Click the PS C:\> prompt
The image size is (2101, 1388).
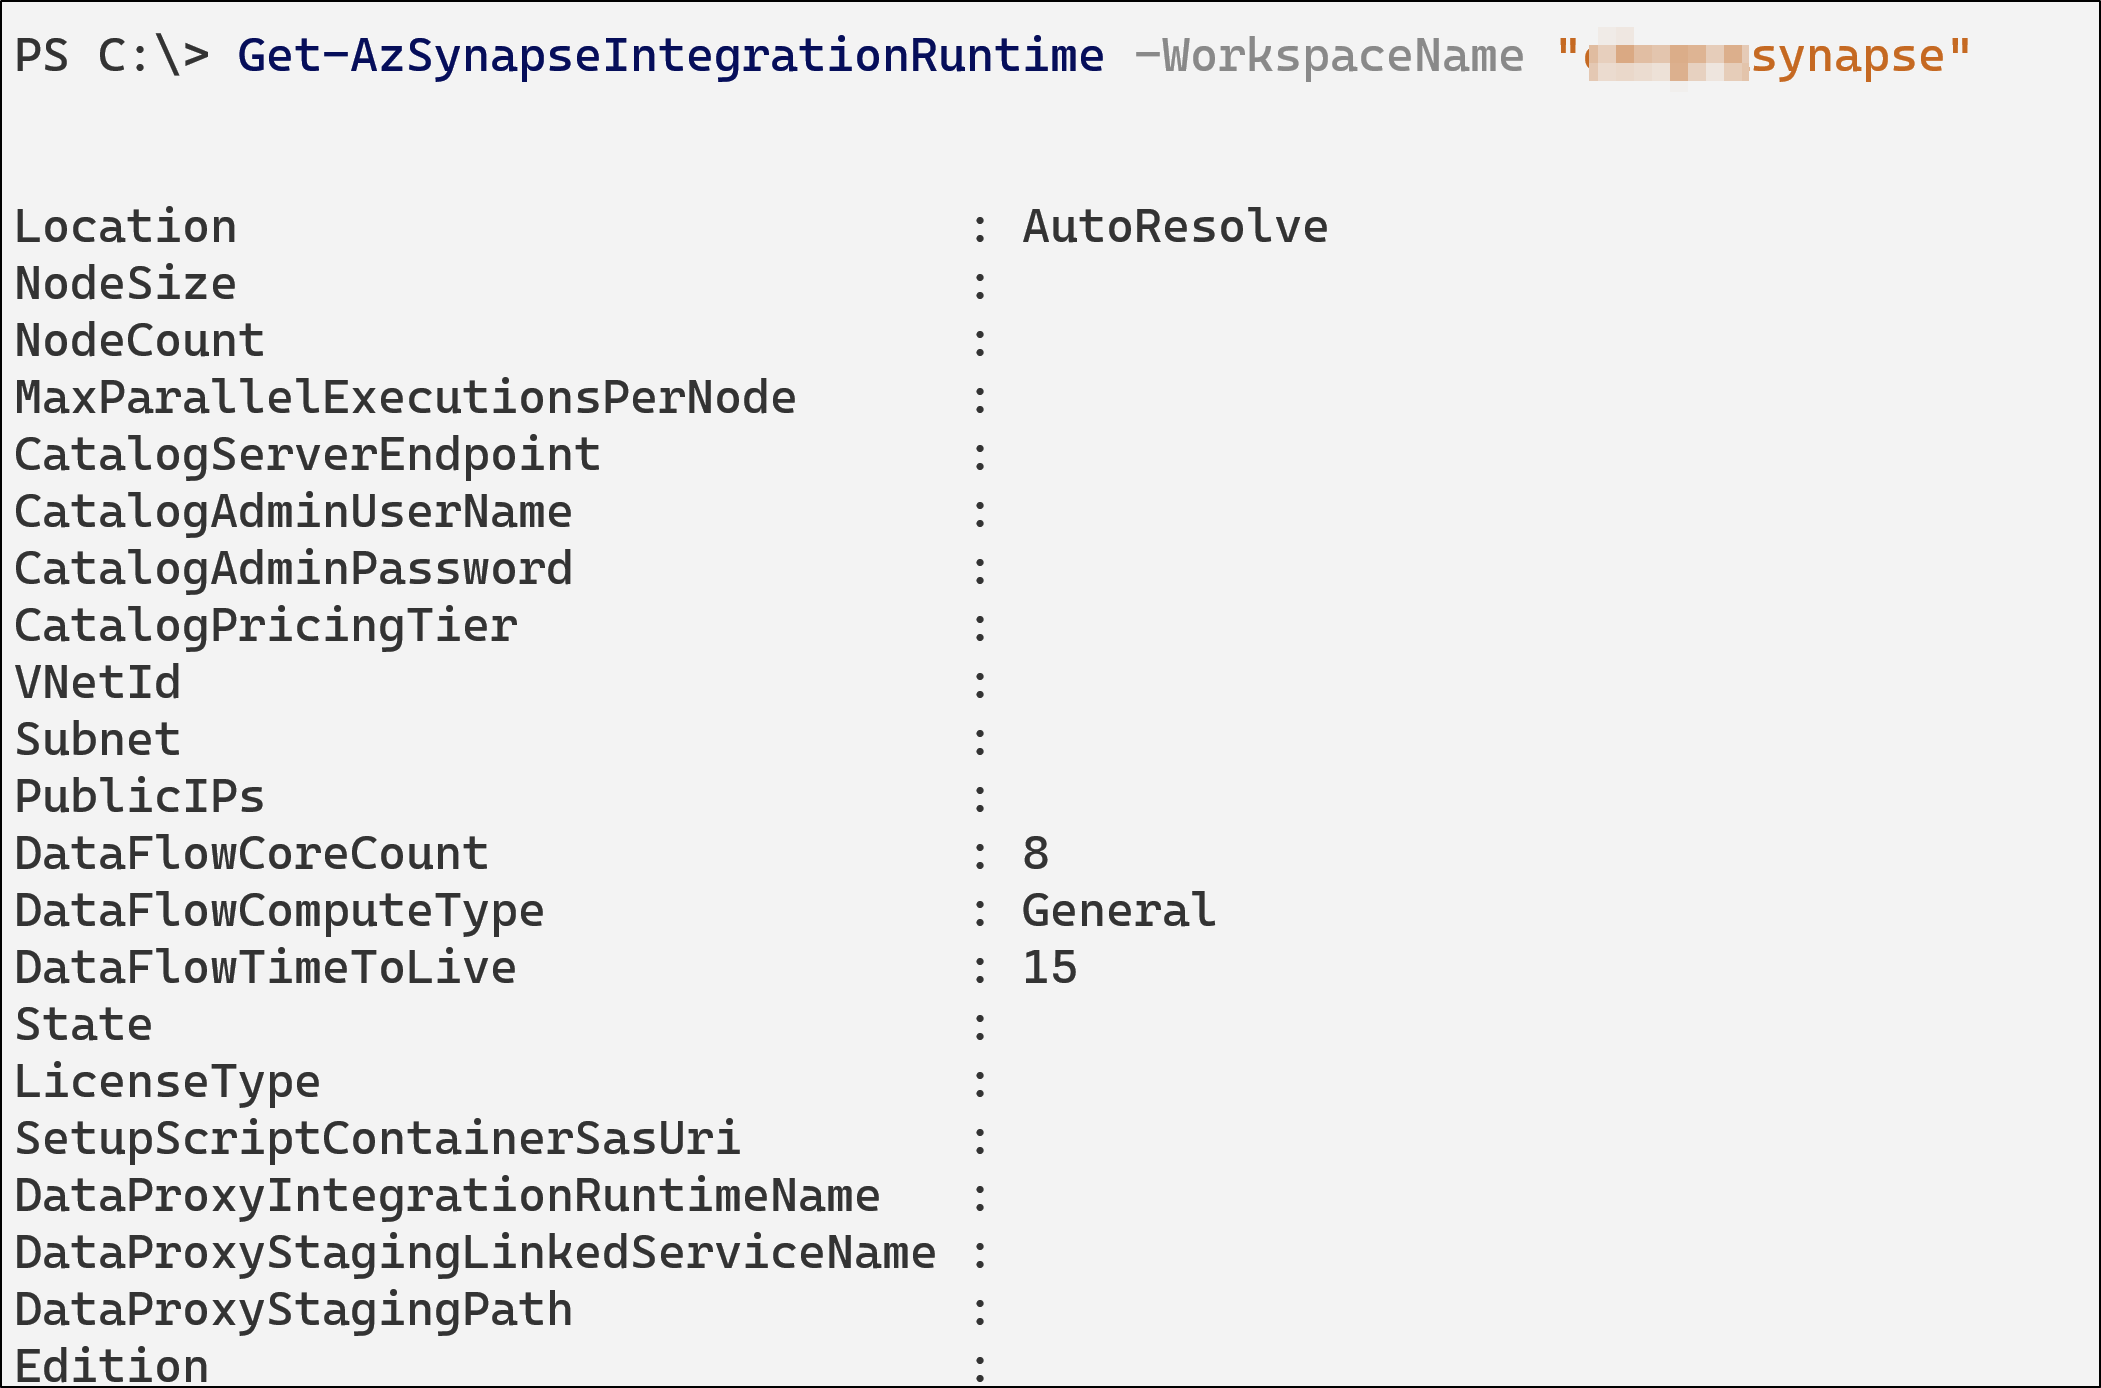[x=112, y=56]
